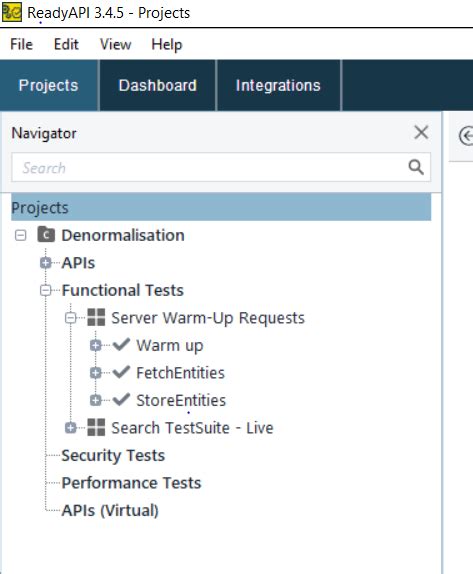The height and width of the screenshot is (574, 473).
Task: Switch to the Dashboard tab
Action: 157,85
